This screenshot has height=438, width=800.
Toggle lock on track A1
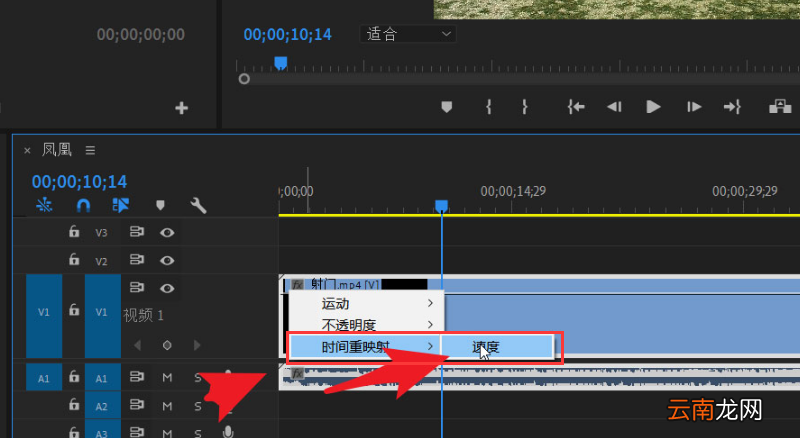point(74,377)
